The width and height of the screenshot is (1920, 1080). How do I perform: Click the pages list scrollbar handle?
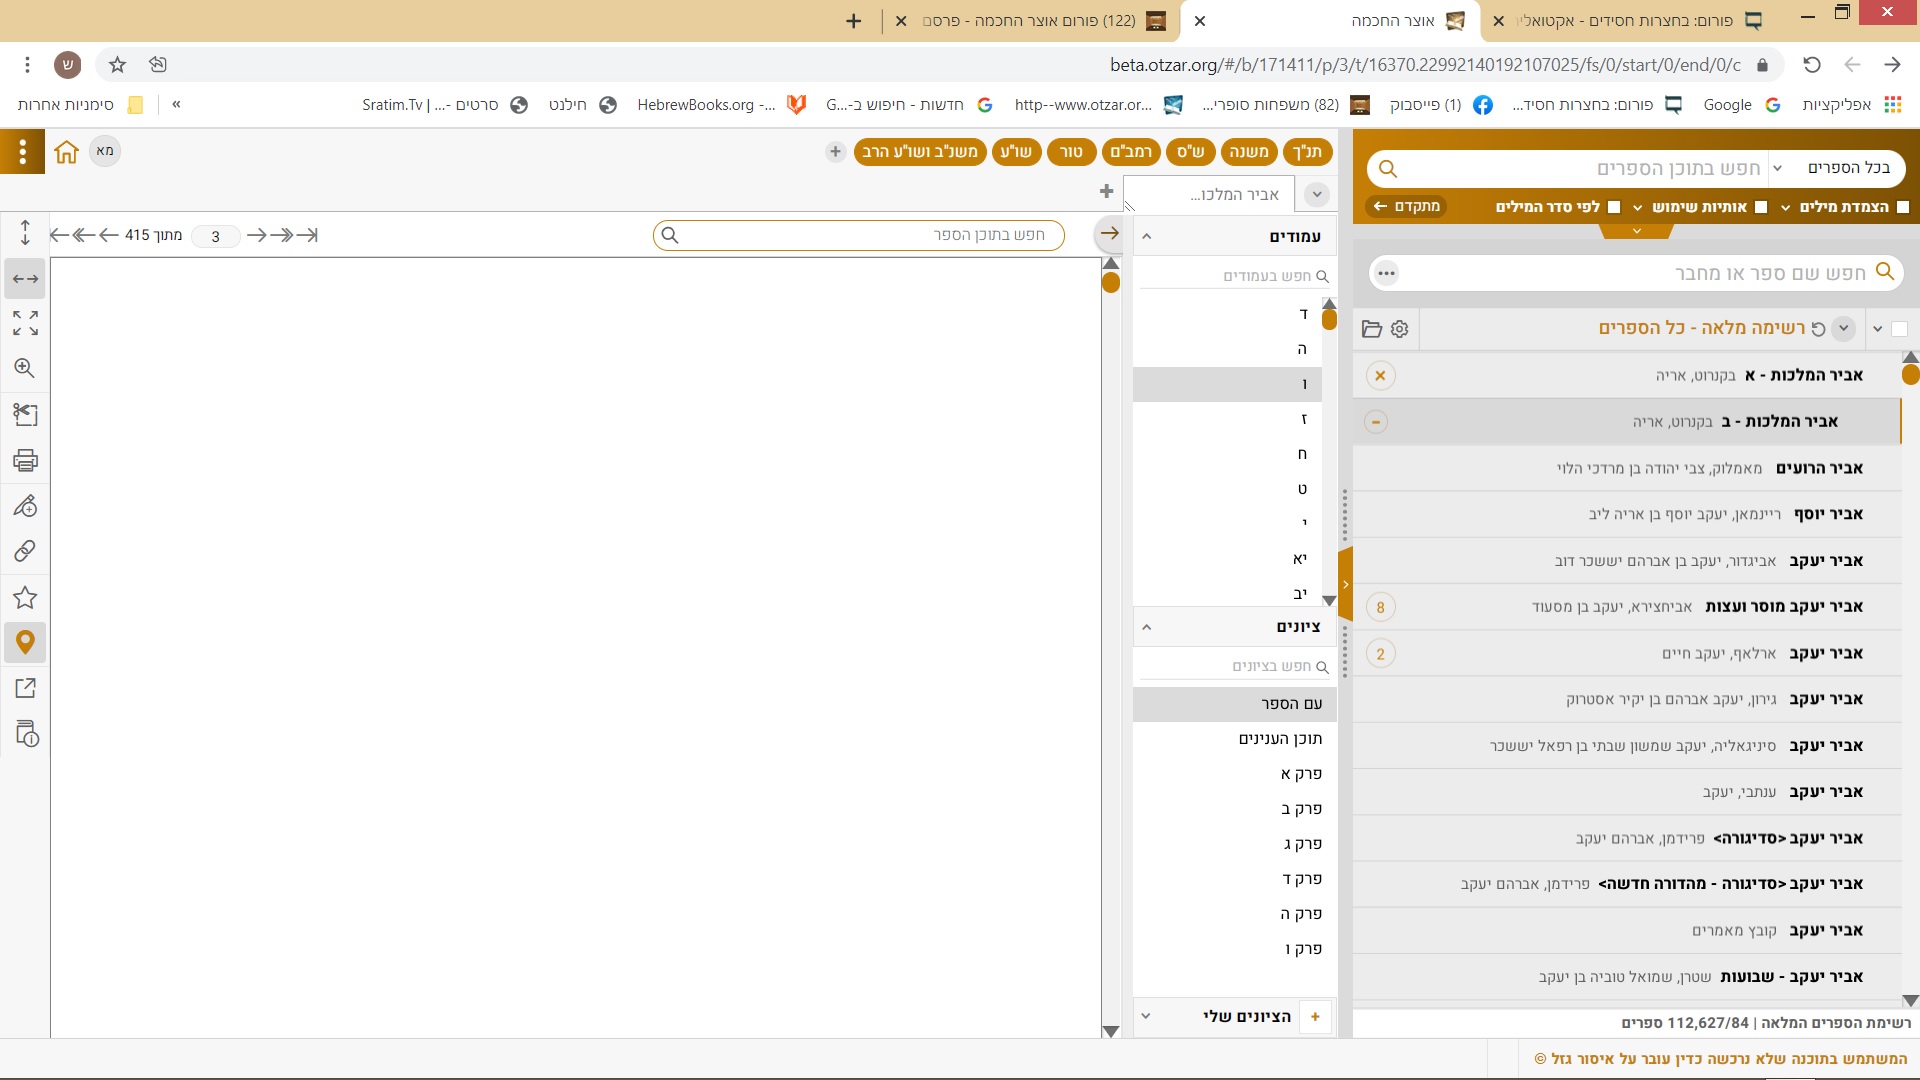pyautogui.click(x=1329, y=320)
